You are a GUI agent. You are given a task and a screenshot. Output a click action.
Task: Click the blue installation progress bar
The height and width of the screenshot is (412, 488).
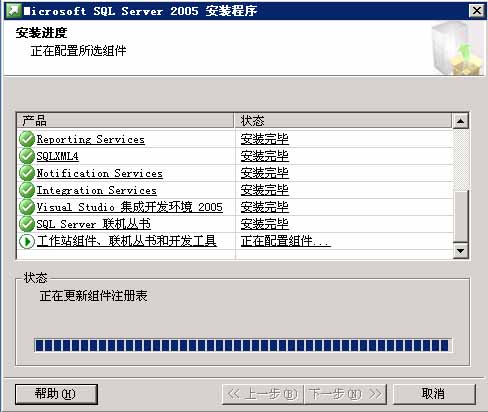pos(243,345)
